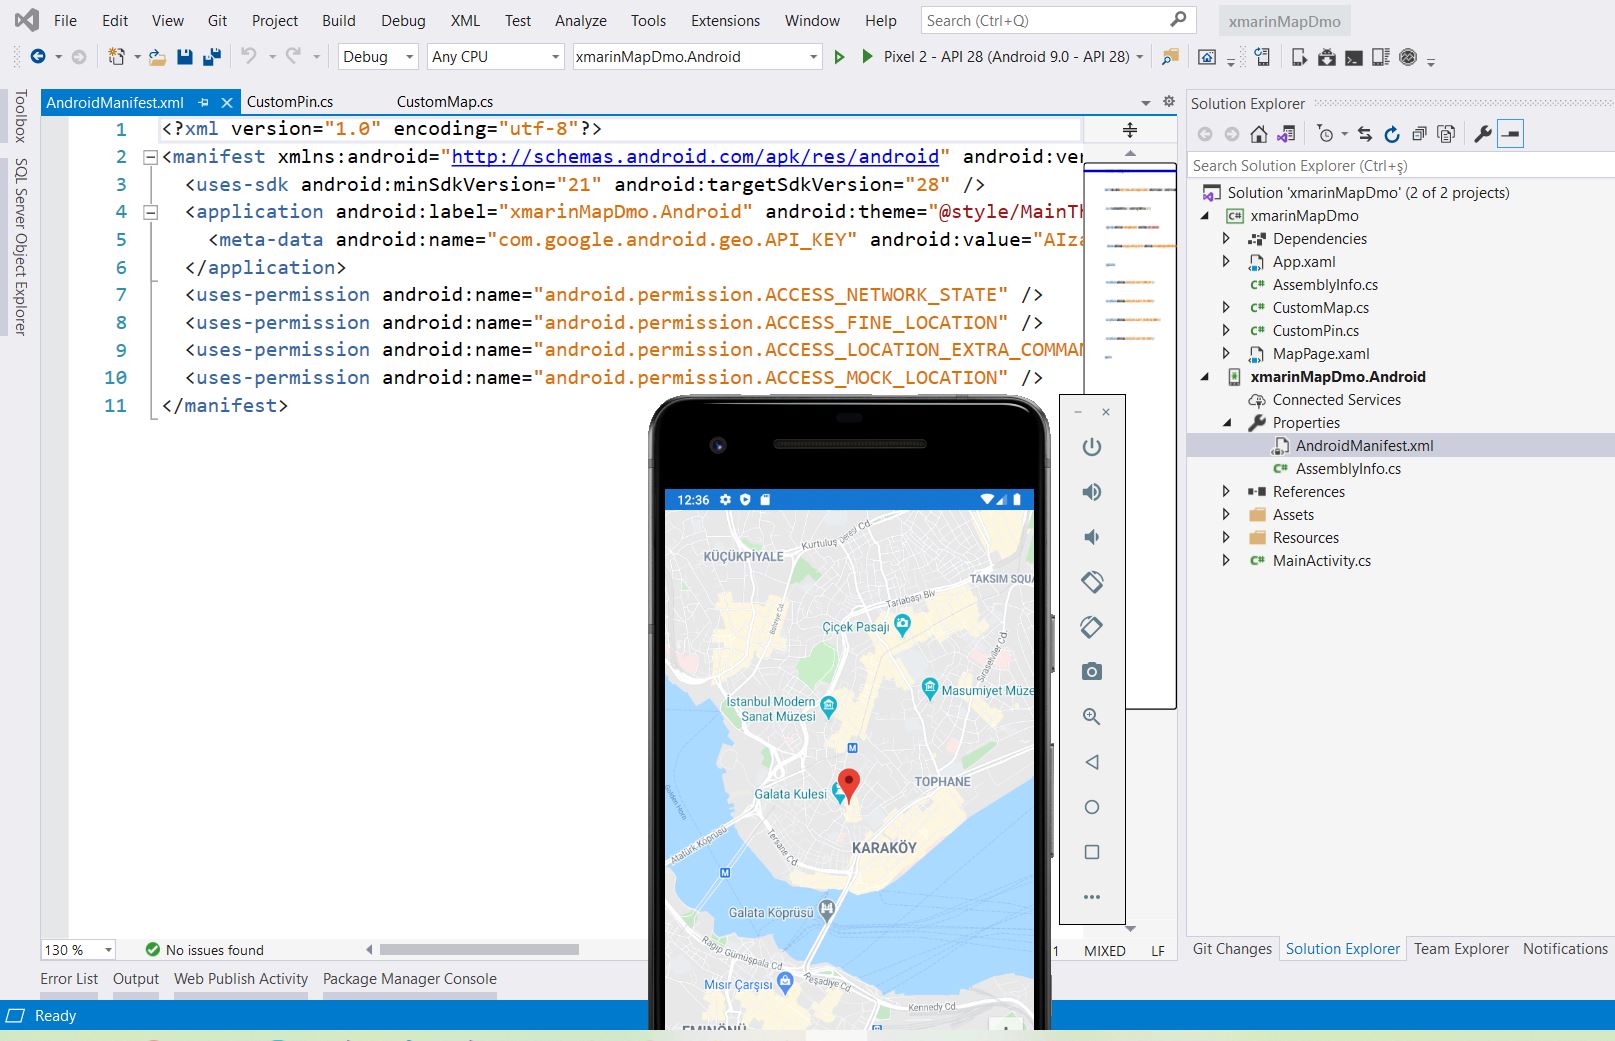Viewport: 1615px width, 1041px height.
Task: Expand the References node
Action: click(x=1226, y=491)
